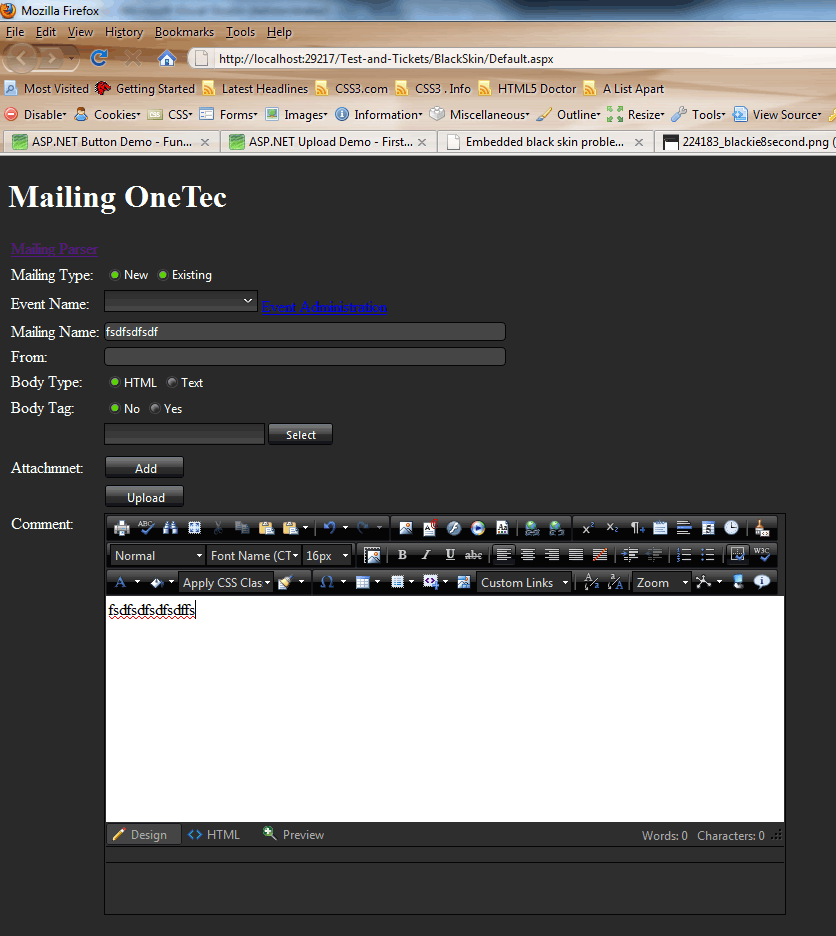Screen dimensions: 836x936
Task: Run the ABC spell check tool
Action: 146,528
